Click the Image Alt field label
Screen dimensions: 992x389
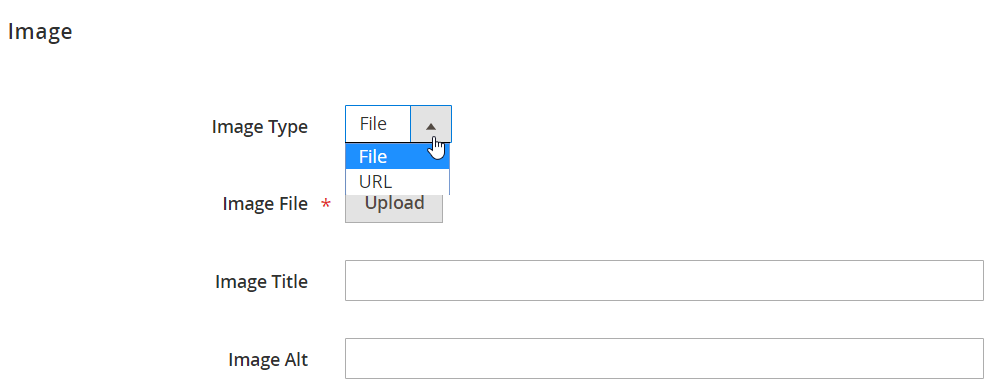pos(268,360)
